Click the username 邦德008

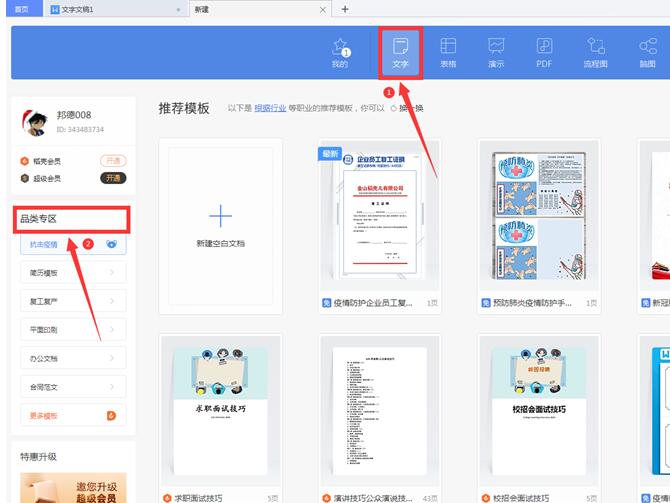point(74,115)
